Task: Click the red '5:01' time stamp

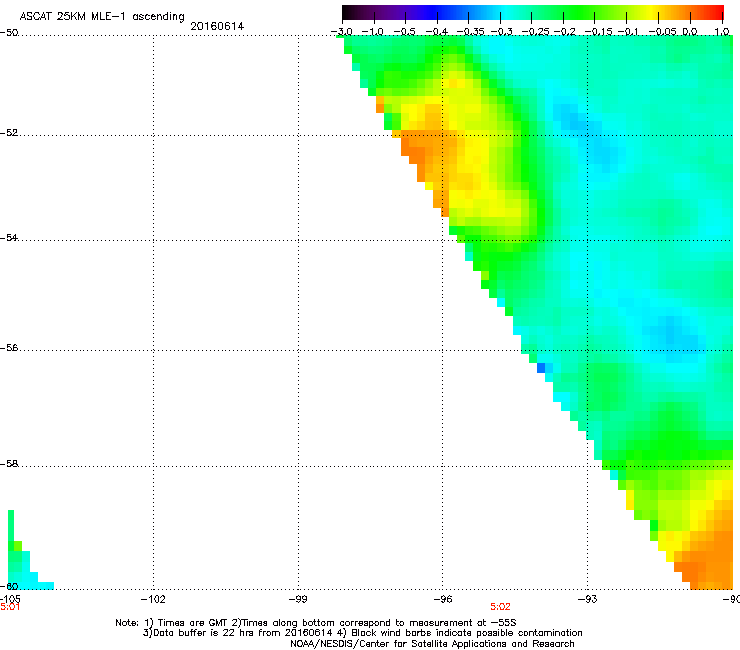Action: coord(10,607)
